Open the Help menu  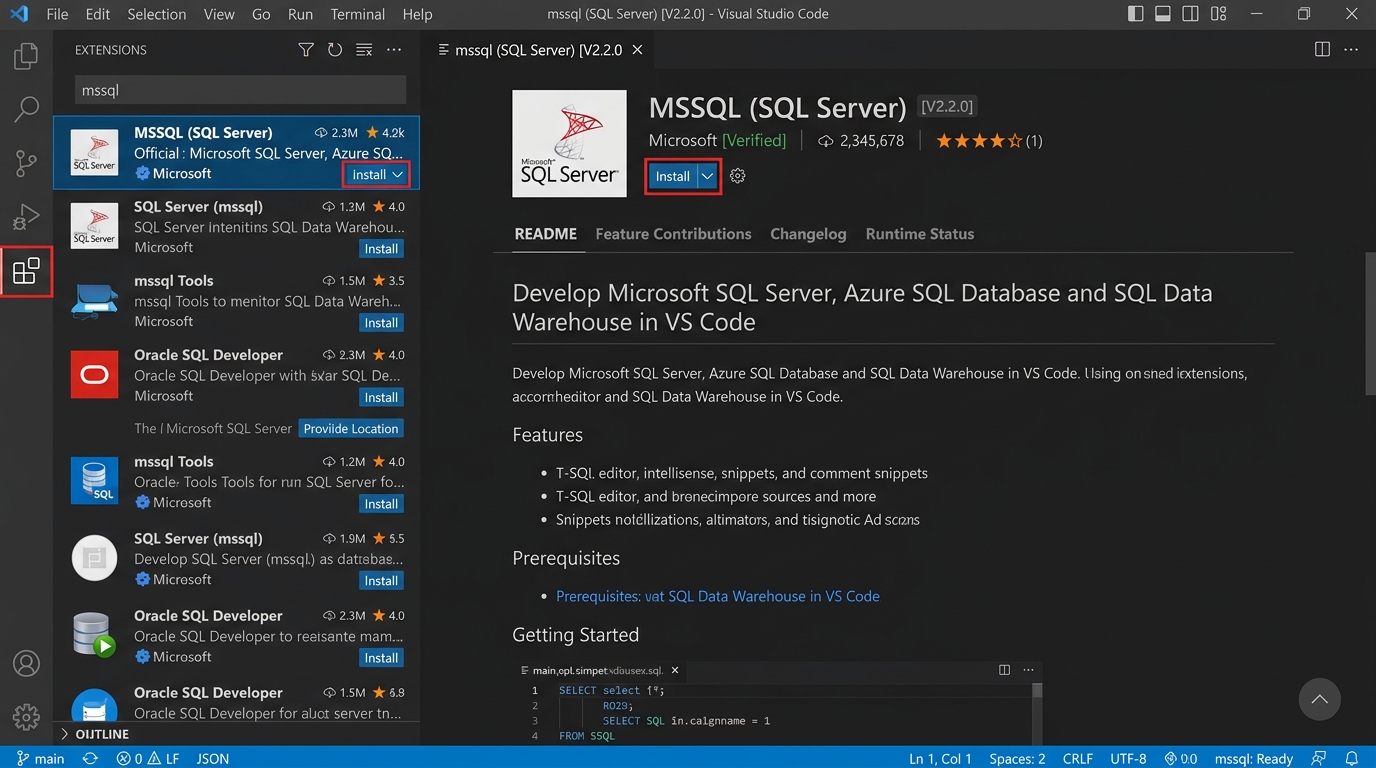pyautogui.click(x=417, y=14)
